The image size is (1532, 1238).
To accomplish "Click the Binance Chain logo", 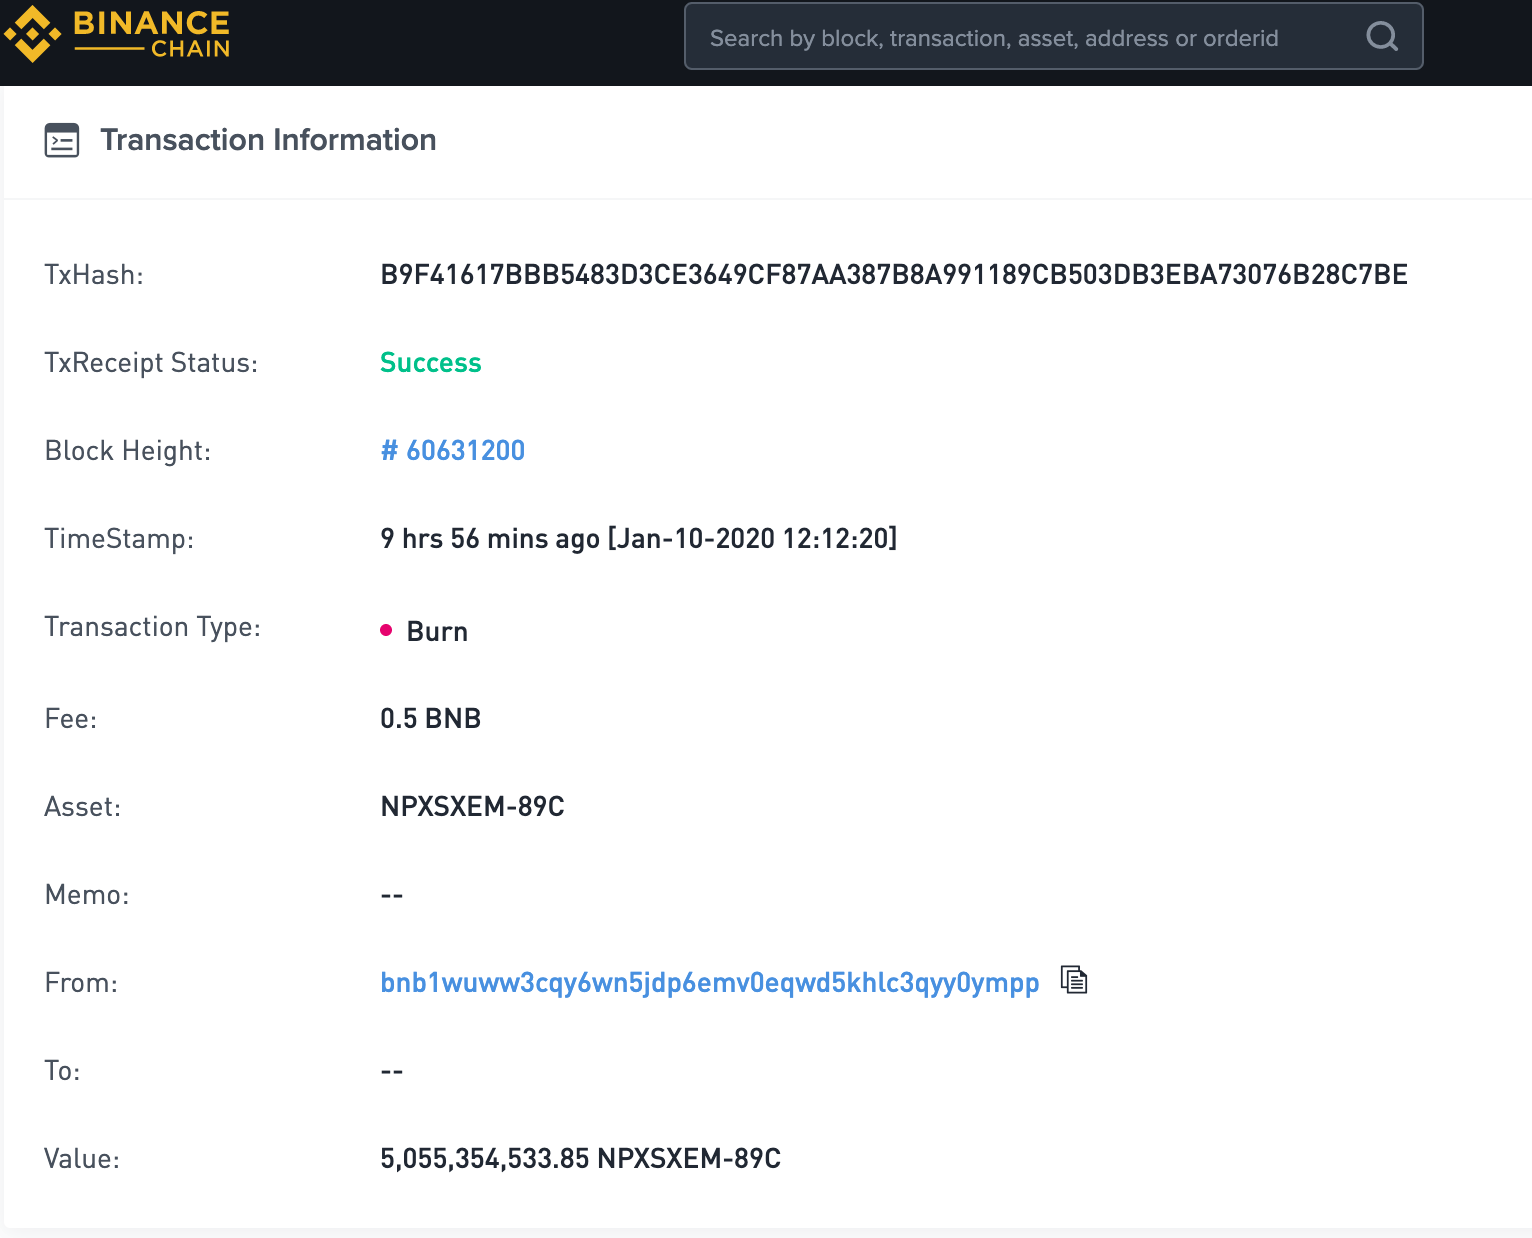I will (118, 34).
